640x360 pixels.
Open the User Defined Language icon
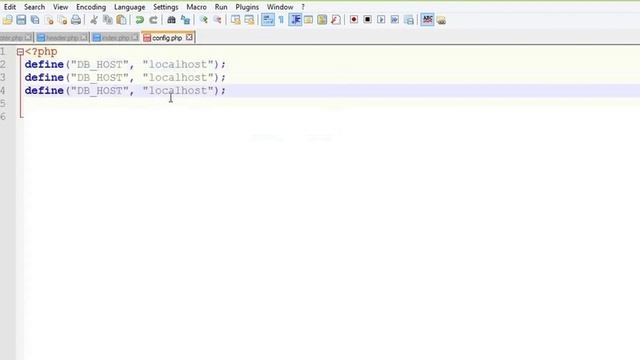tap(309, 20)
